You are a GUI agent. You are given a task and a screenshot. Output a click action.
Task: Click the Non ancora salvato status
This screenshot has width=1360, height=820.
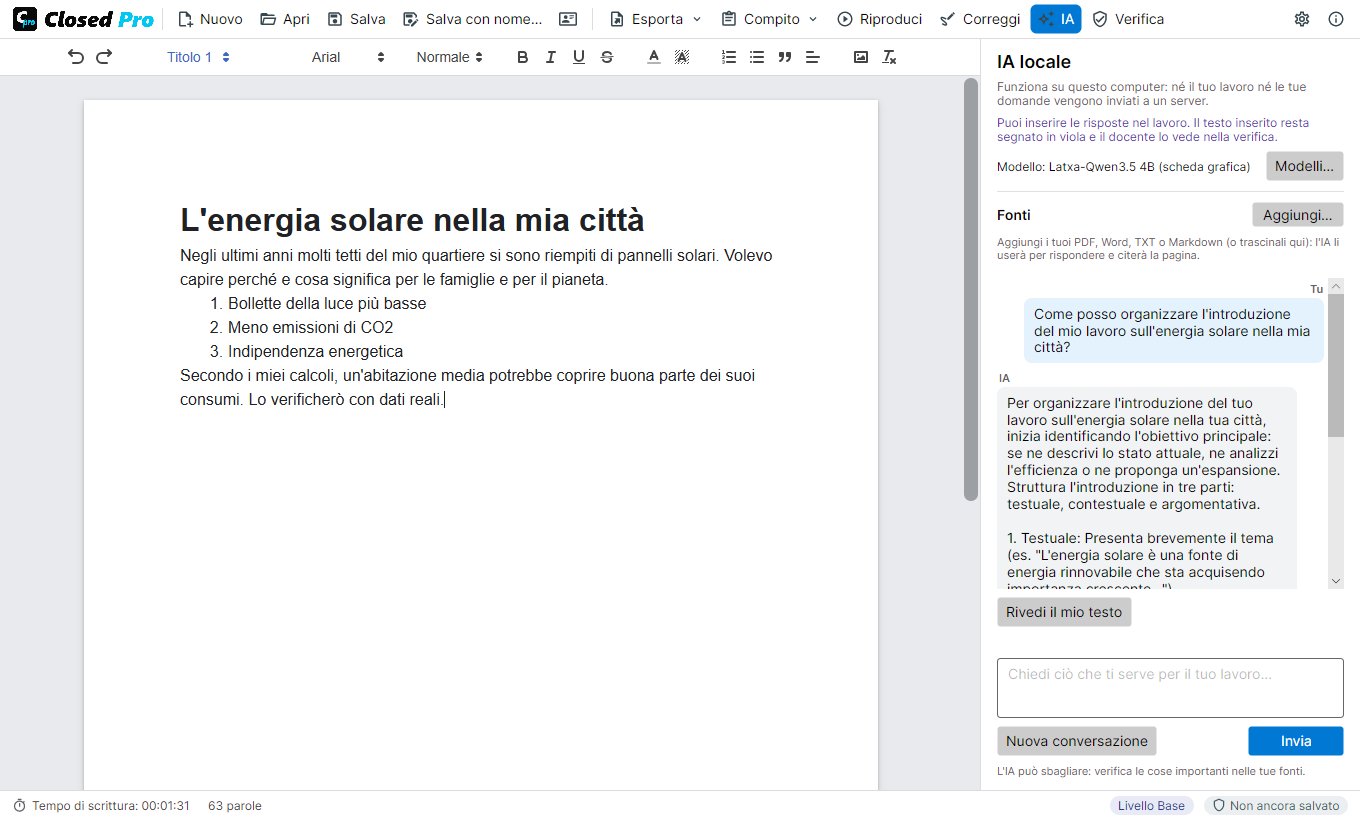[1276, 806]
